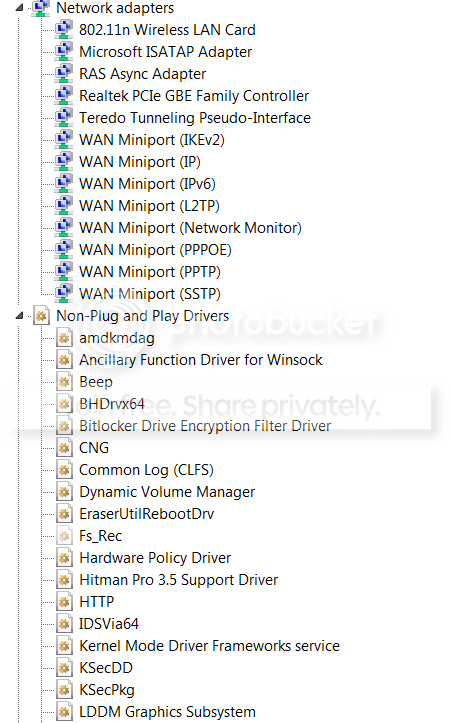
Task: Select the 802.11n Wireless LAN Card entry
Action: [167, 30]
